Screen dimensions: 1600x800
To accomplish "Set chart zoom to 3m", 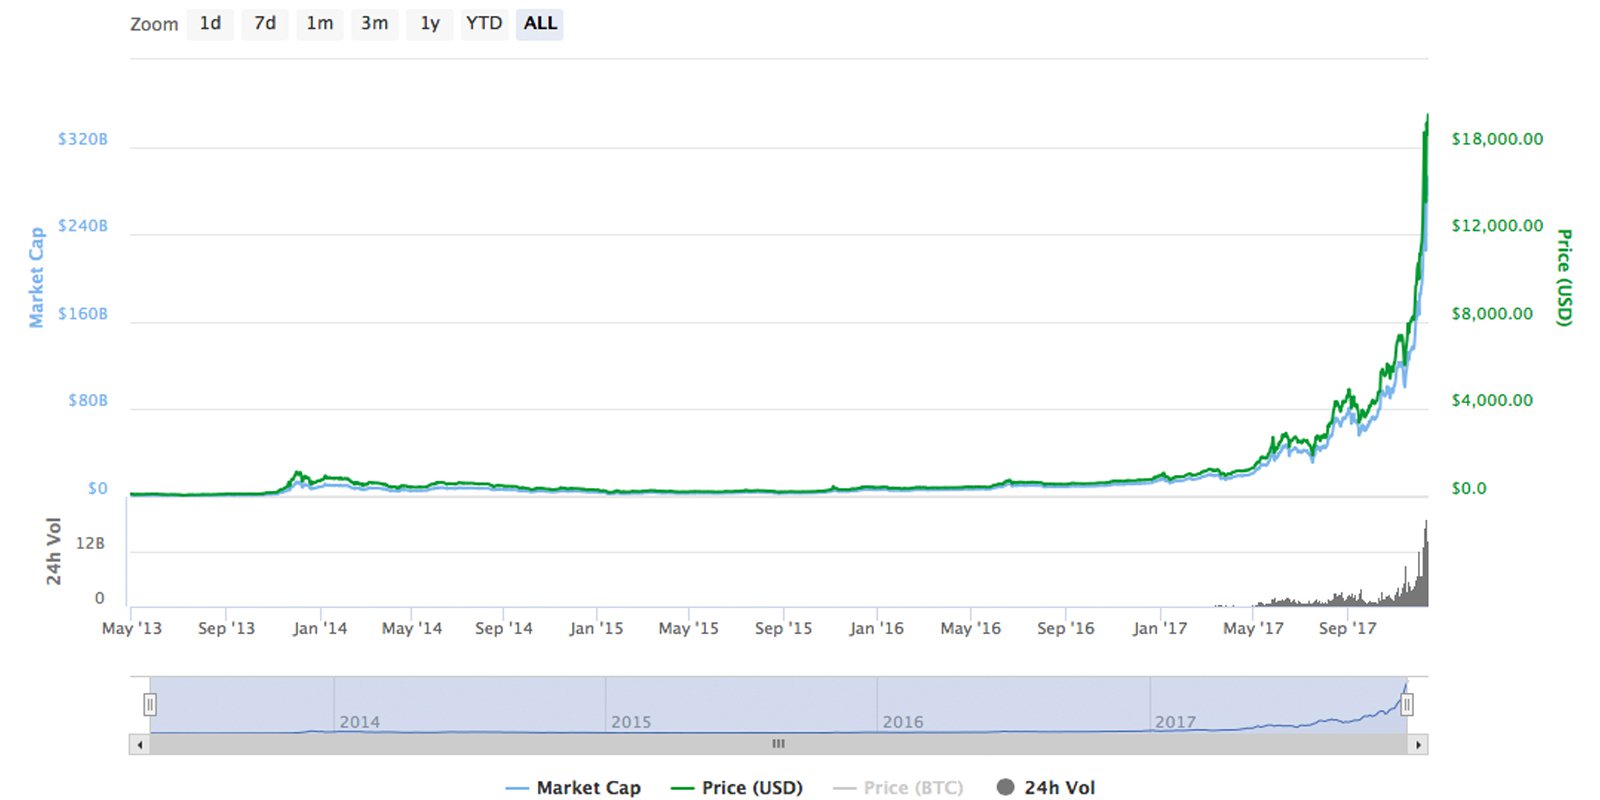I will tap(375, 24).
